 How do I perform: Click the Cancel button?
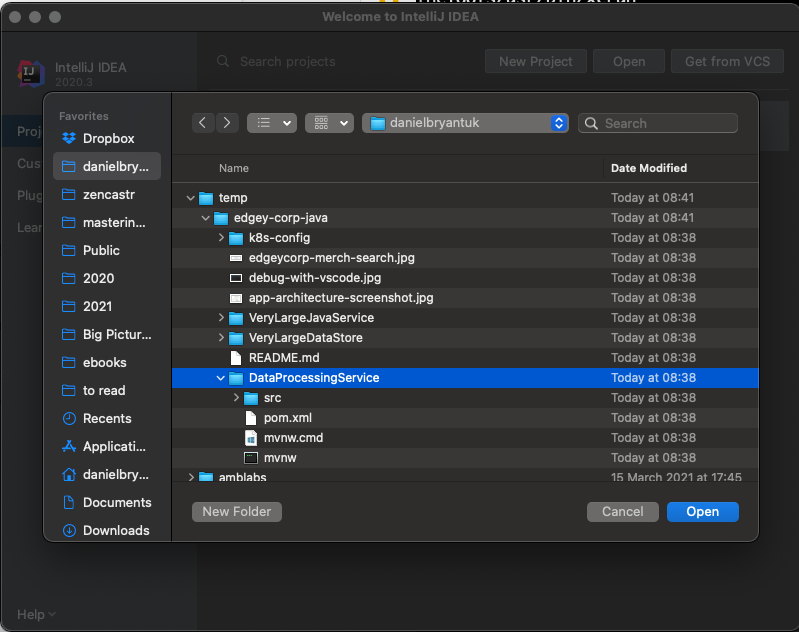tap(622, 511)
